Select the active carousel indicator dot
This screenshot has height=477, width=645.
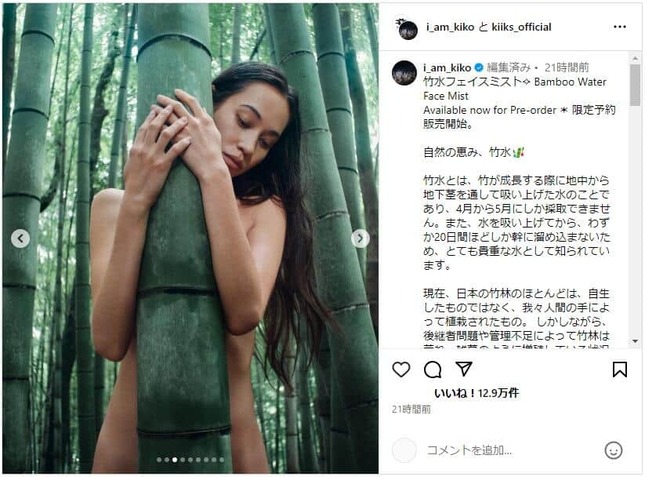point(174,460)
